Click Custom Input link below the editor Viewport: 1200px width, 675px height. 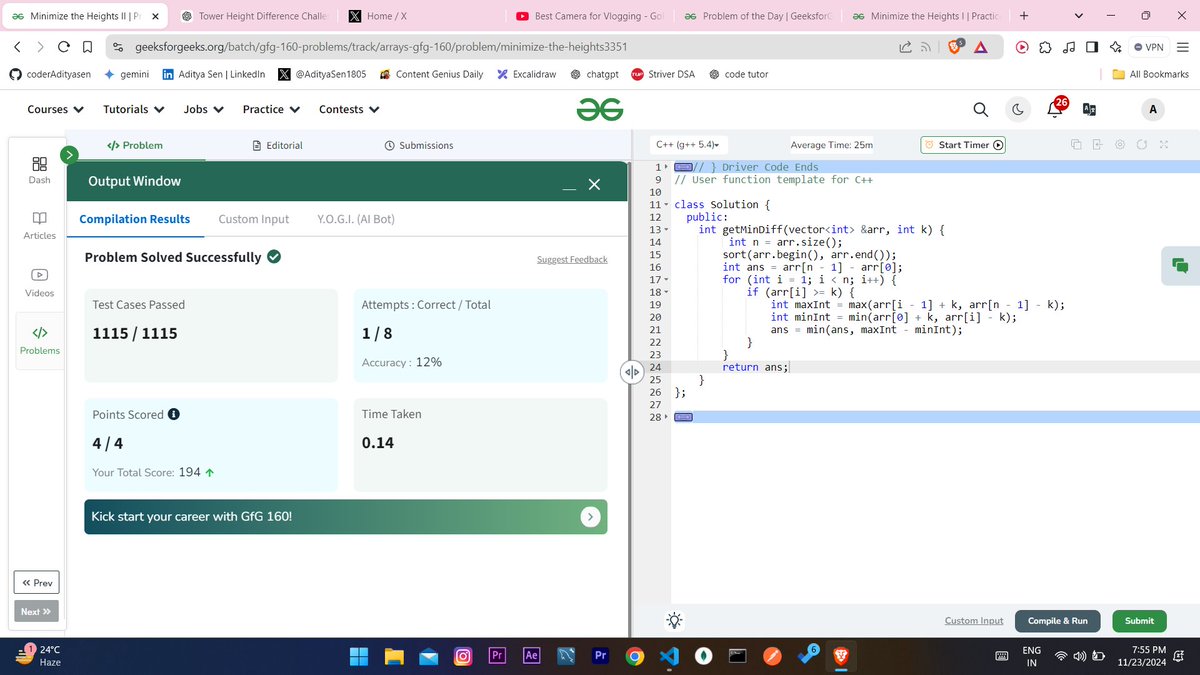974,621
